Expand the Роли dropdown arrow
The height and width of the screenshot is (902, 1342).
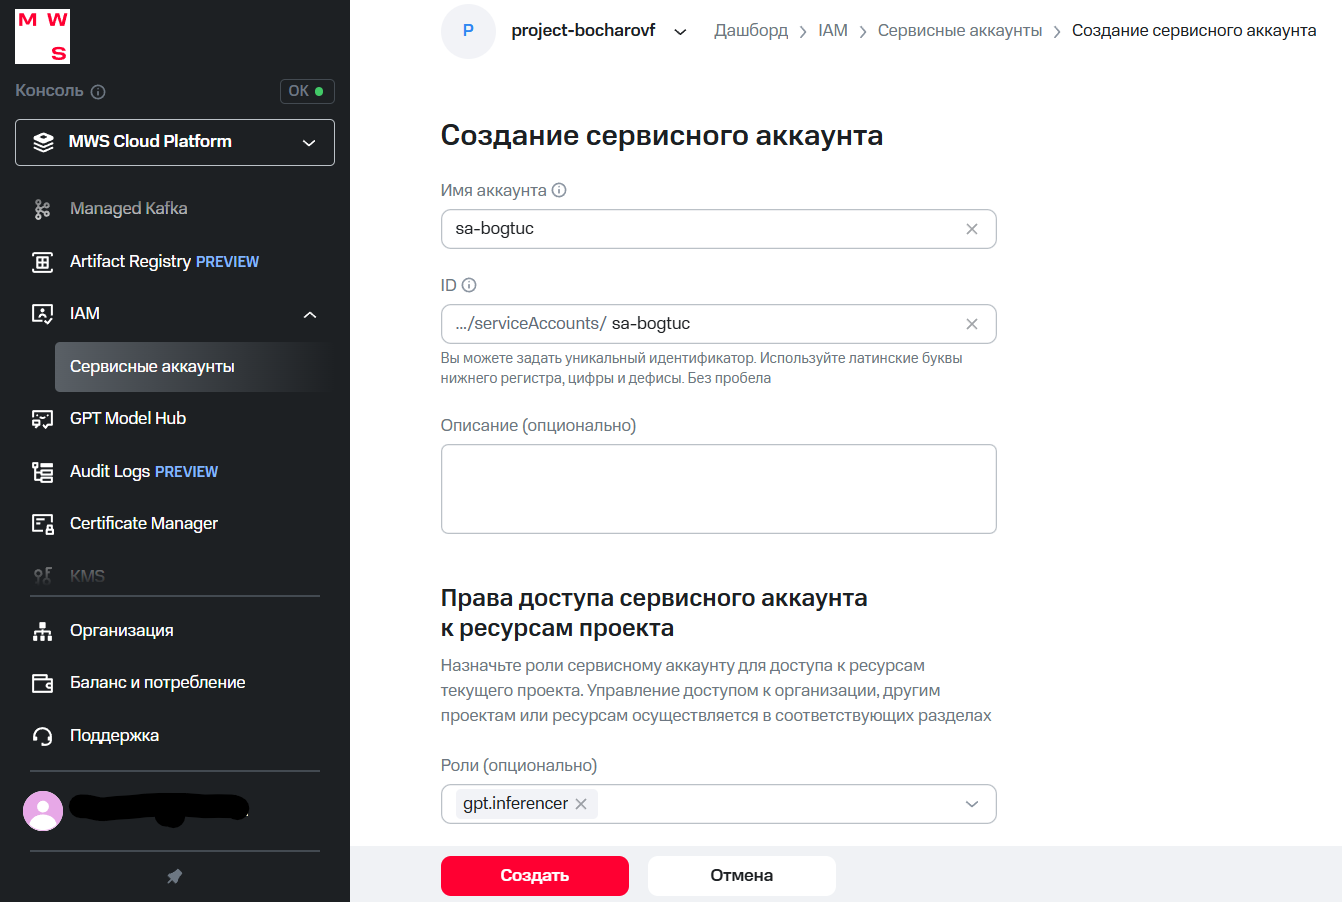[972, 804]
